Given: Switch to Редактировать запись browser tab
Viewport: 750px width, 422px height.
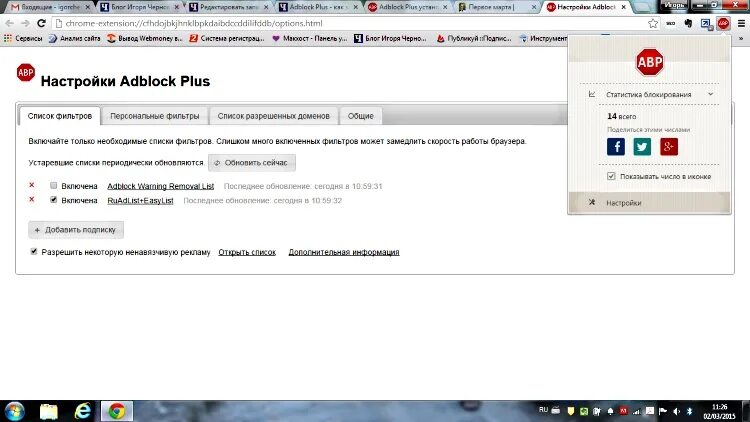Looking at the screenshot, I should point(229,7).
